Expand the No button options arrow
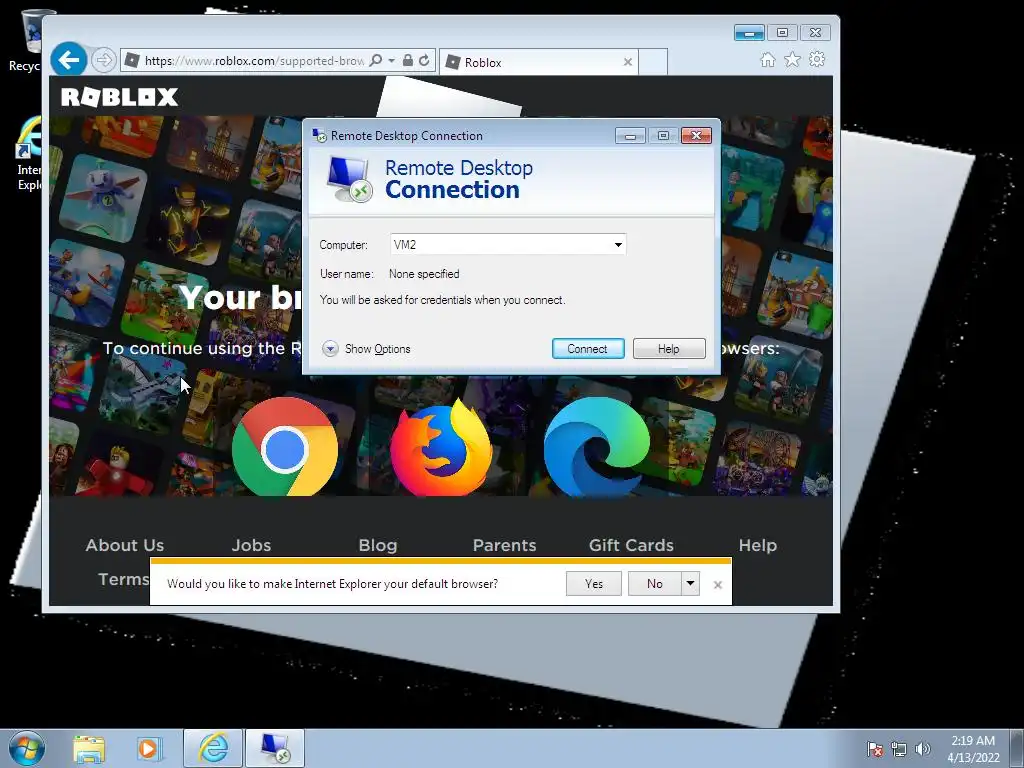Image resolution: width=1024 pixels, height=768 pixels. [x=690, y=584]
